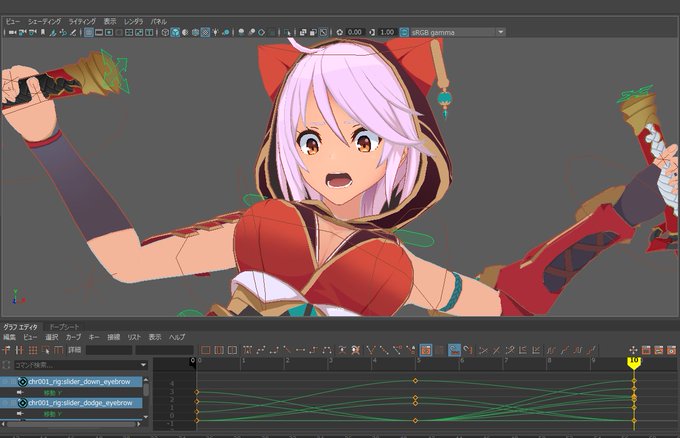Toggle isolate select icon in viewport toolbar

point(288,33)
